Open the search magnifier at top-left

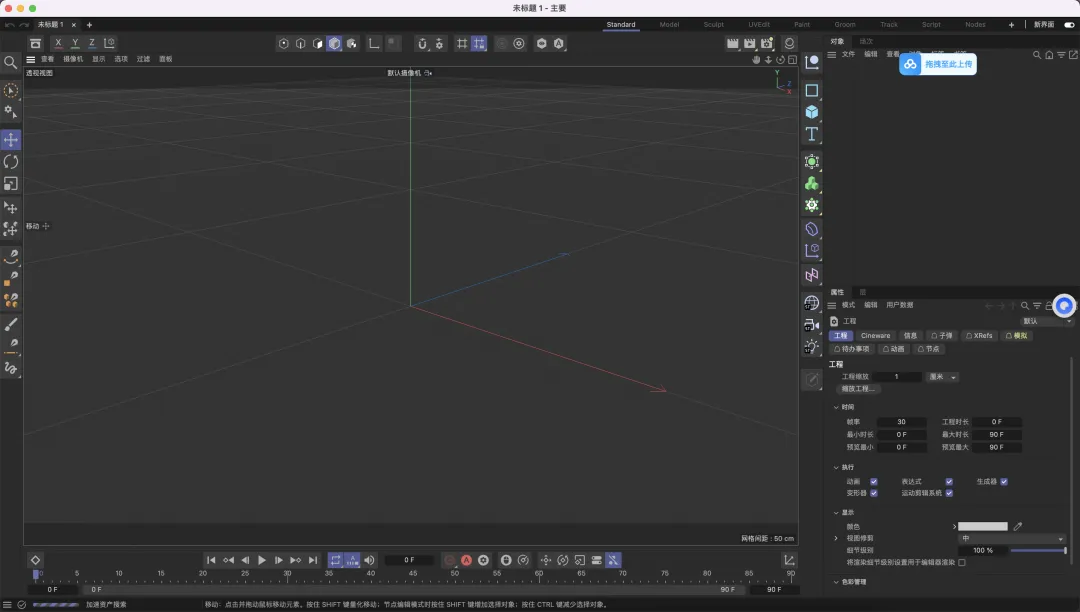pos(10,63)
